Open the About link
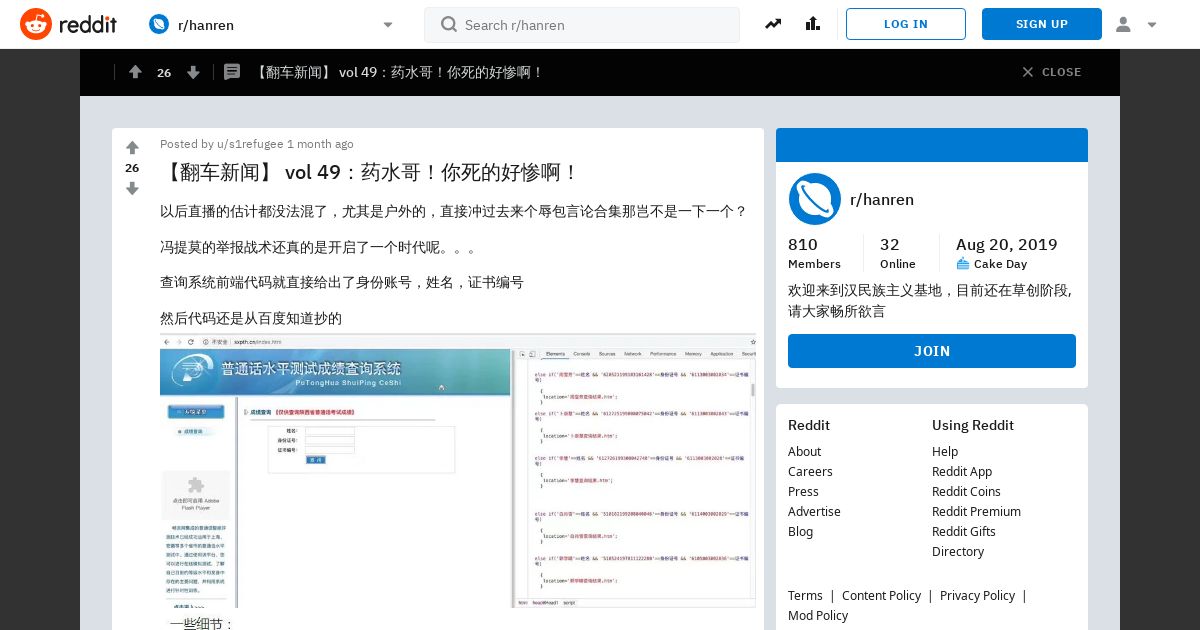This screenshot has width=1200, height=630. [x=804, y=451]
